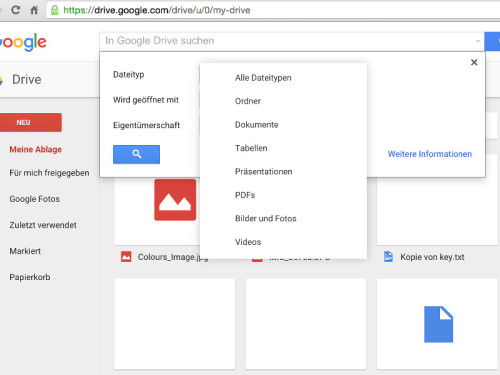Click the blue magnifier search button in panel
Viewport: 500px width, 375px height.
136,154
